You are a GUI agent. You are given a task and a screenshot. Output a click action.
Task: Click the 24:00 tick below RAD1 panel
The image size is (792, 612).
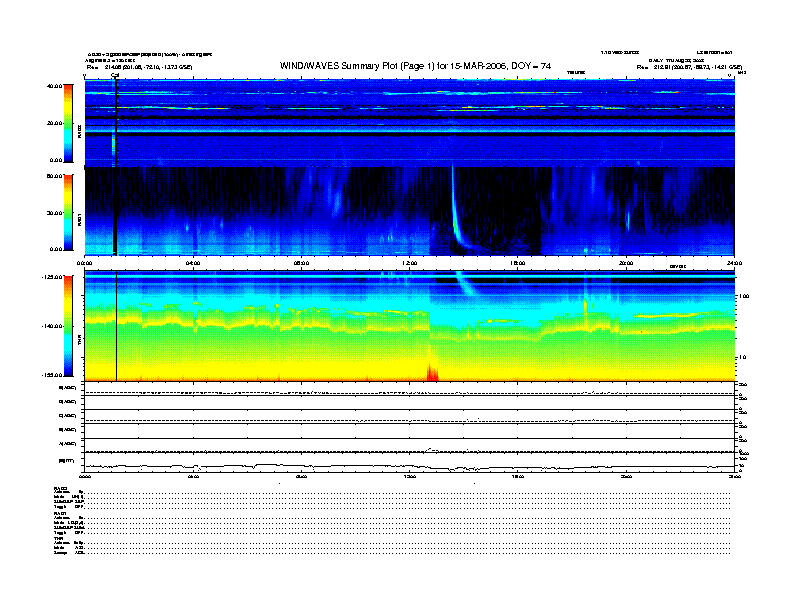coord(734,263)
